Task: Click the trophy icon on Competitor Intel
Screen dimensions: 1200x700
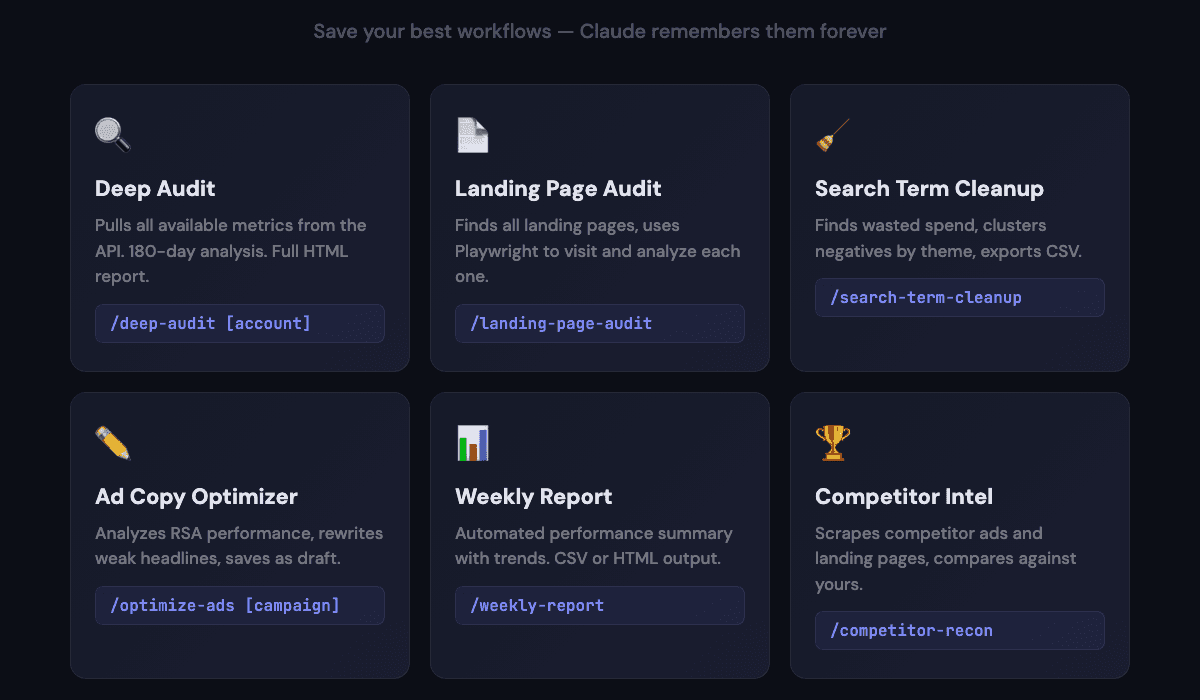Action: pos(831,443)
